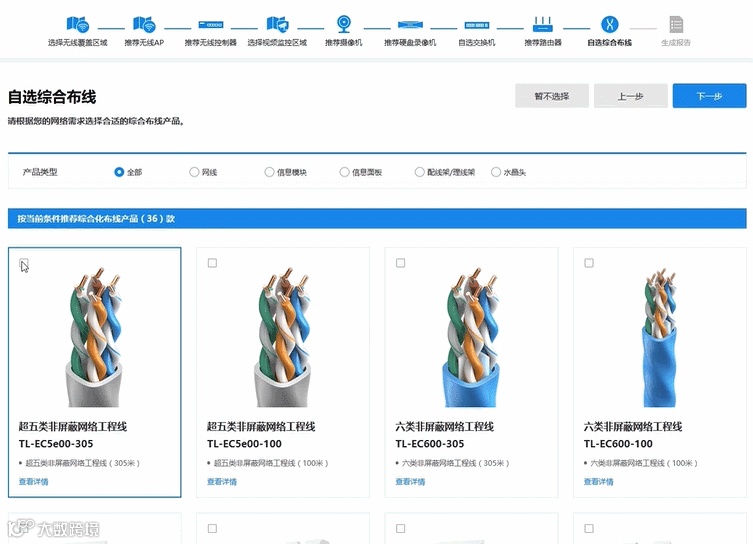Click the 自选综合布线 step label
This screenshot has height=544, width=753.
coord(609,43)
